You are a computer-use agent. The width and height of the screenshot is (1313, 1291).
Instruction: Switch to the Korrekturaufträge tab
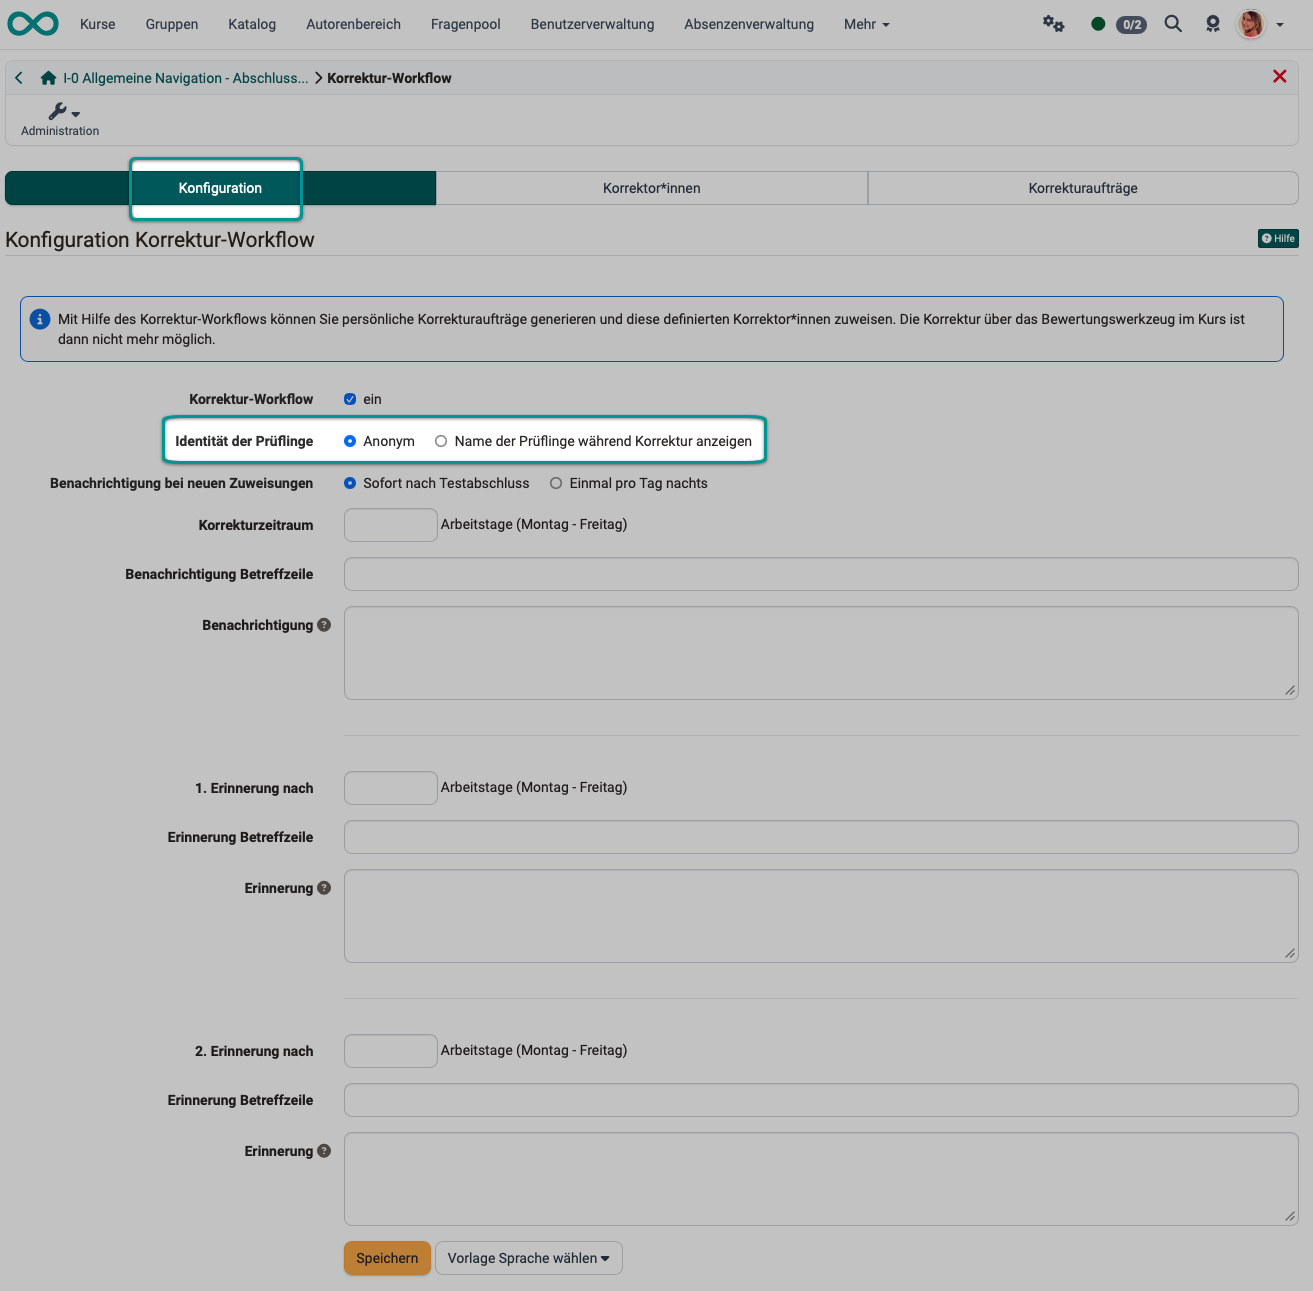tap(1083, 188)
